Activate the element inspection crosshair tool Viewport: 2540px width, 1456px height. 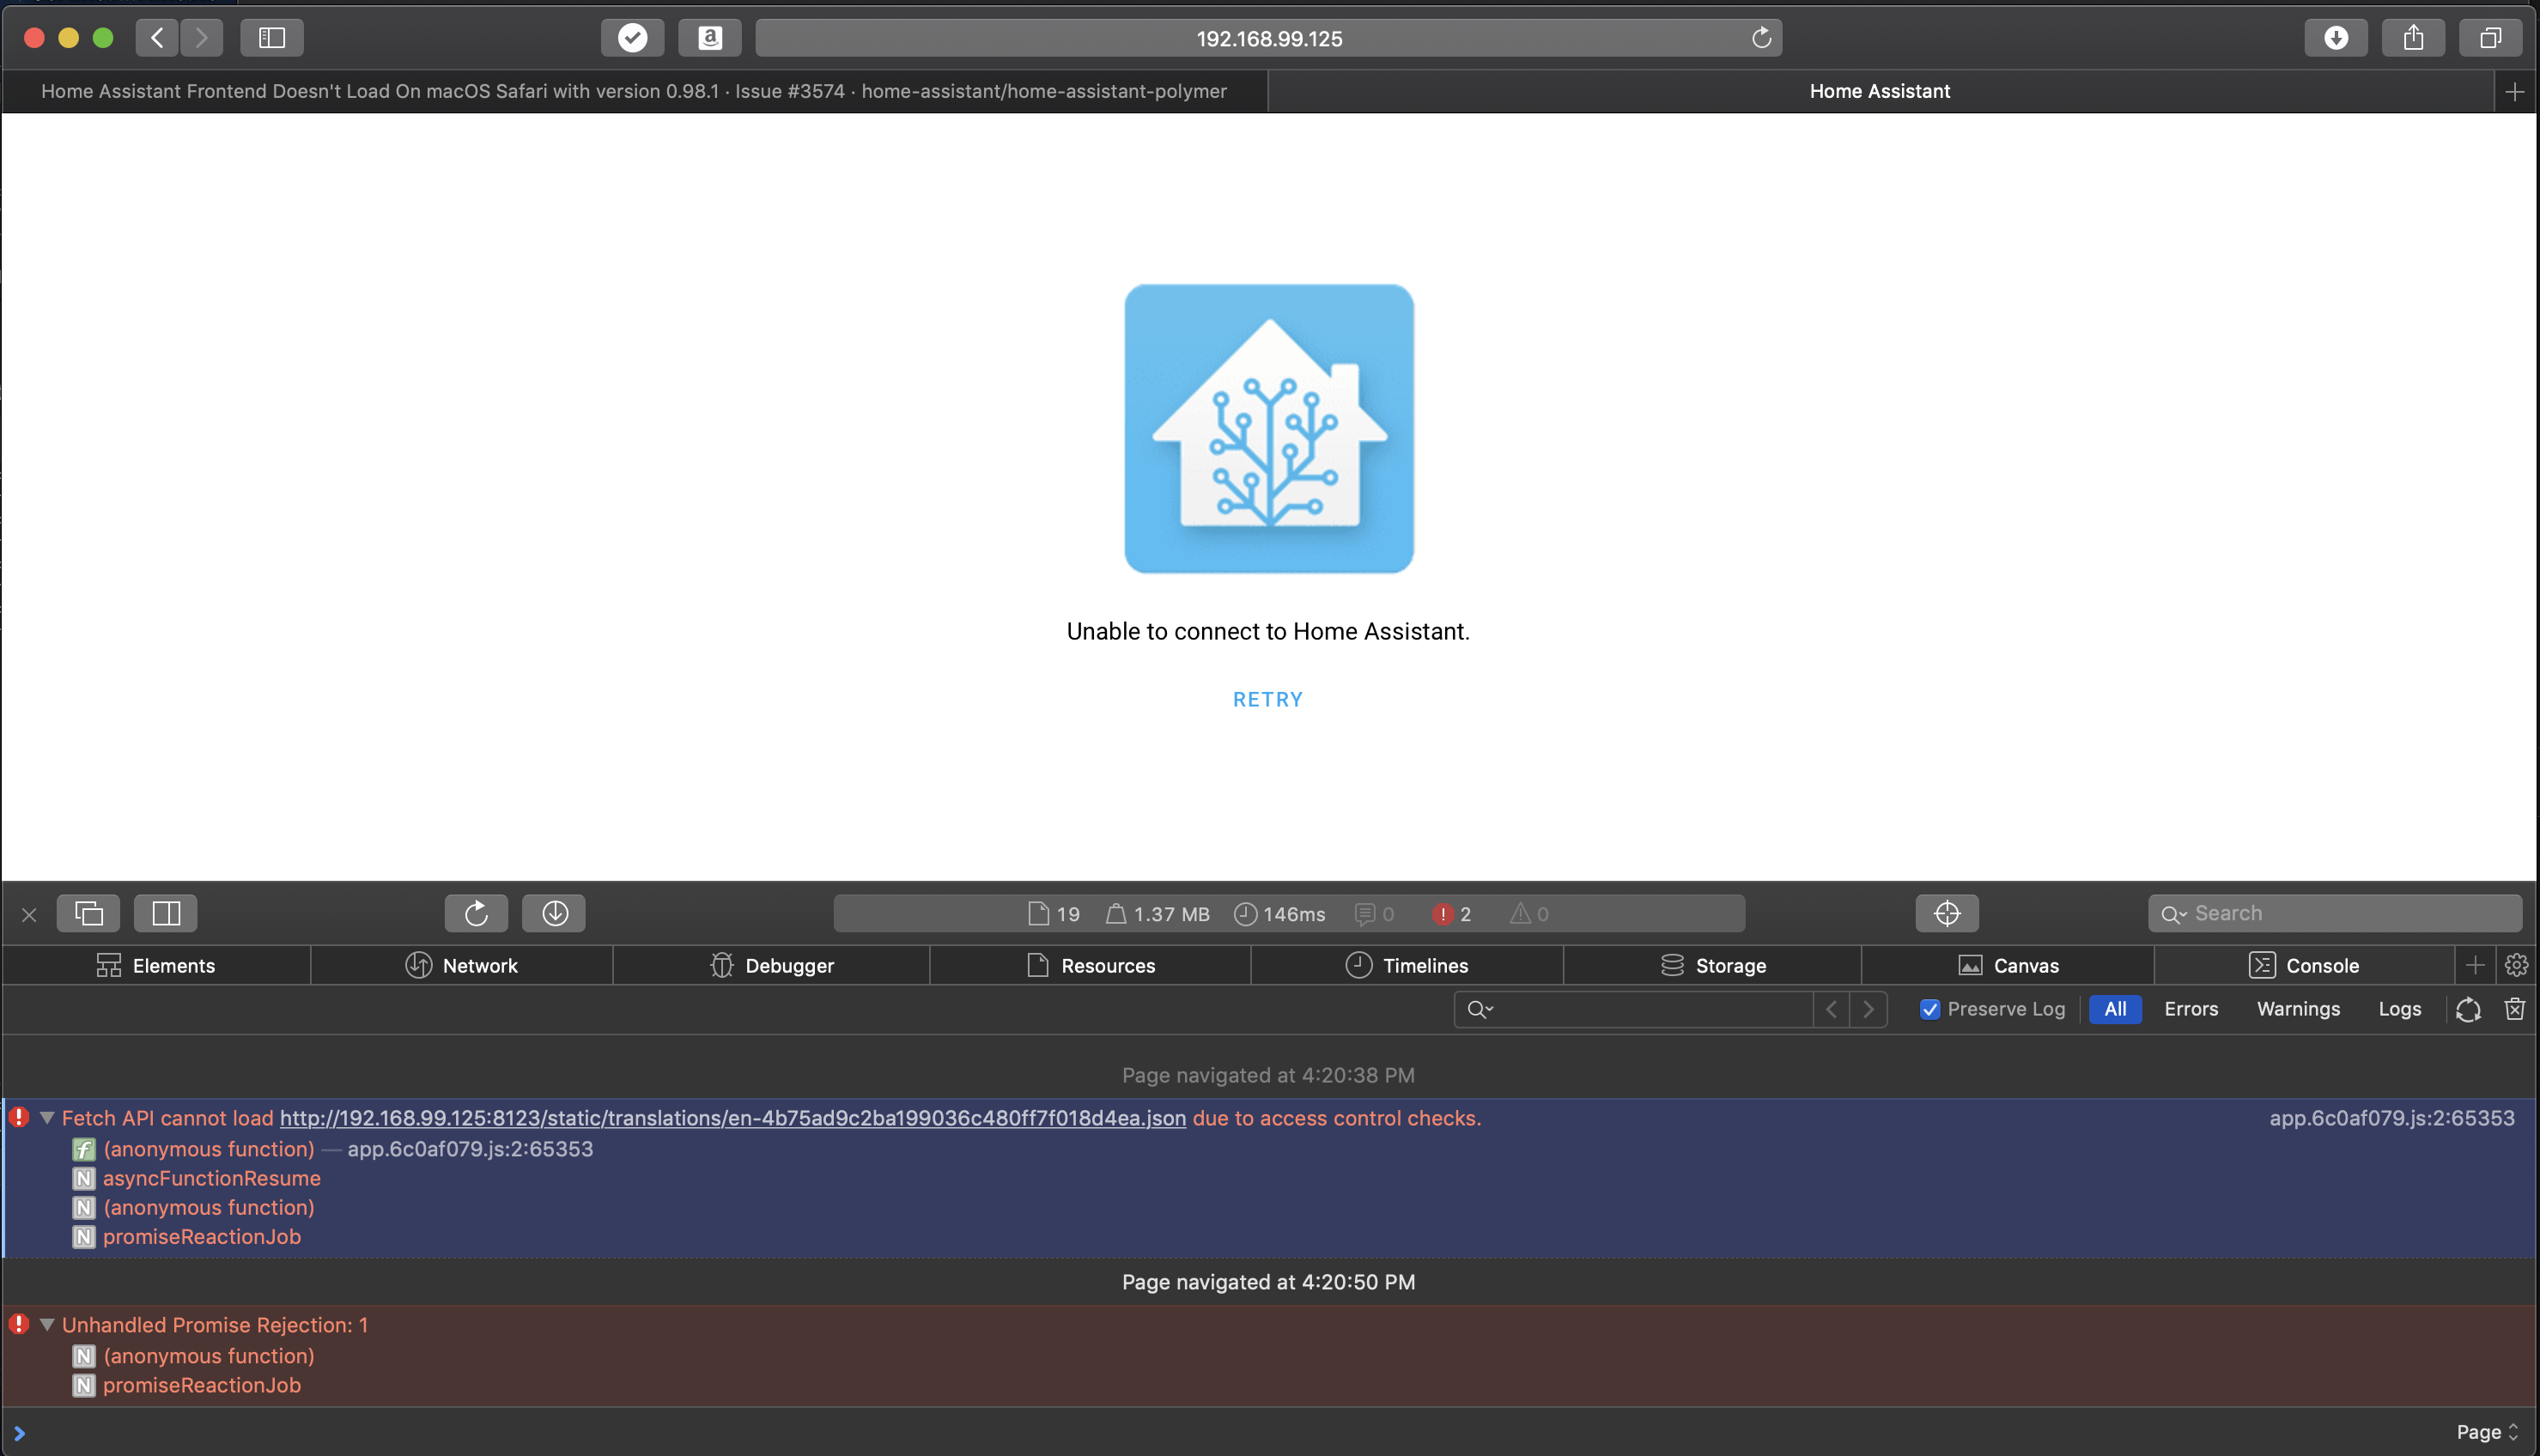click(x=1945, y=912)
